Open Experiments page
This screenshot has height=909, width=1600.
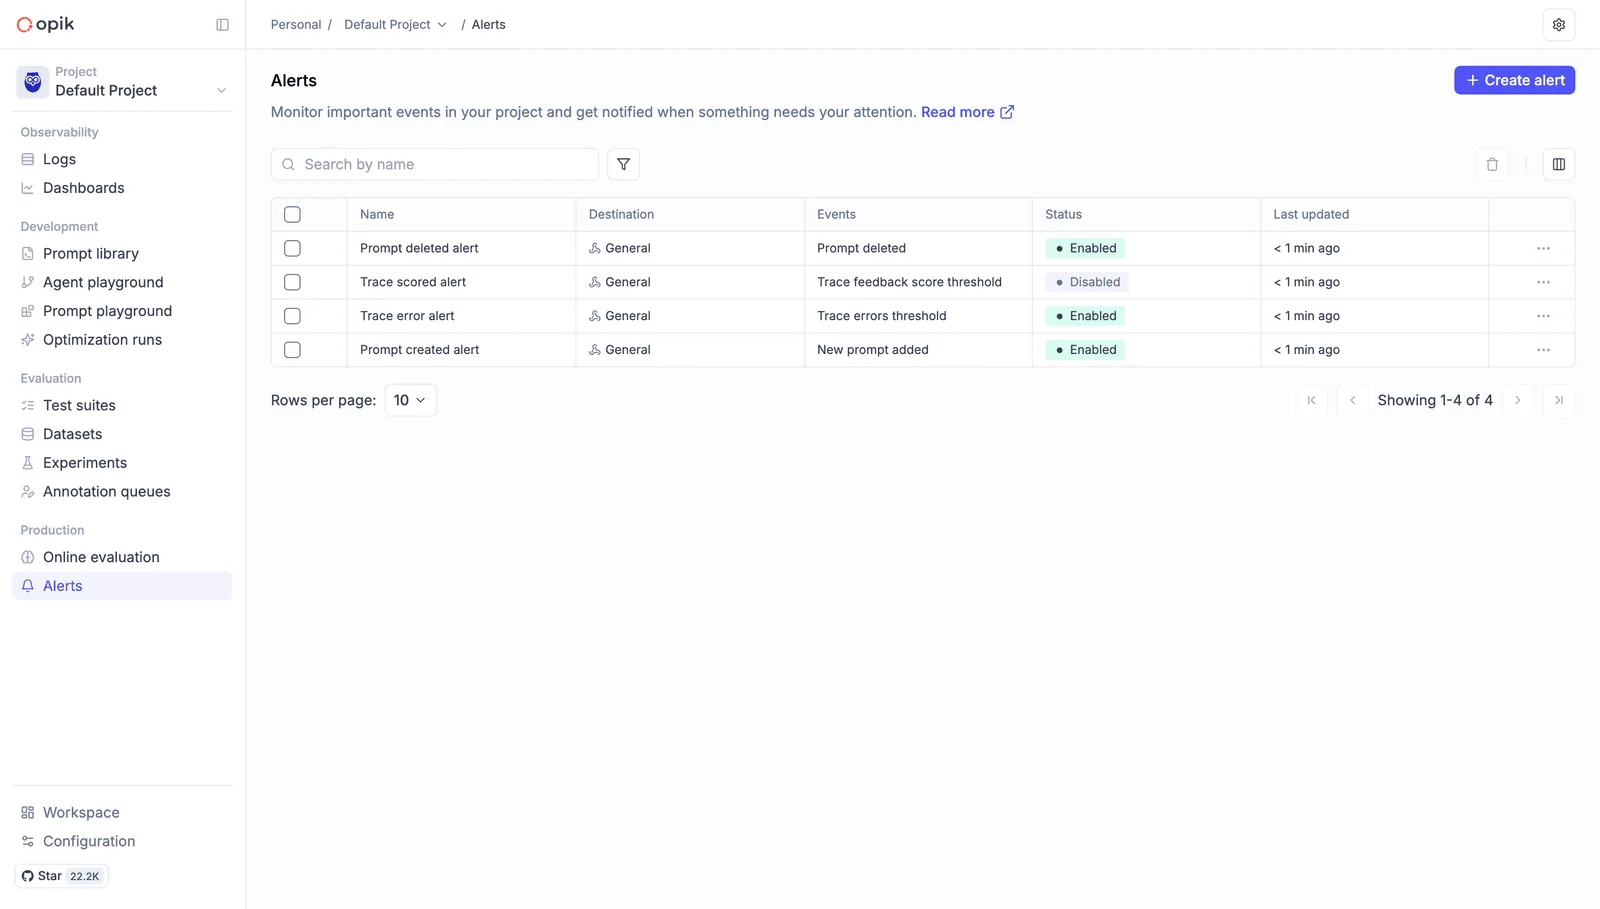[x=122, y=463]
